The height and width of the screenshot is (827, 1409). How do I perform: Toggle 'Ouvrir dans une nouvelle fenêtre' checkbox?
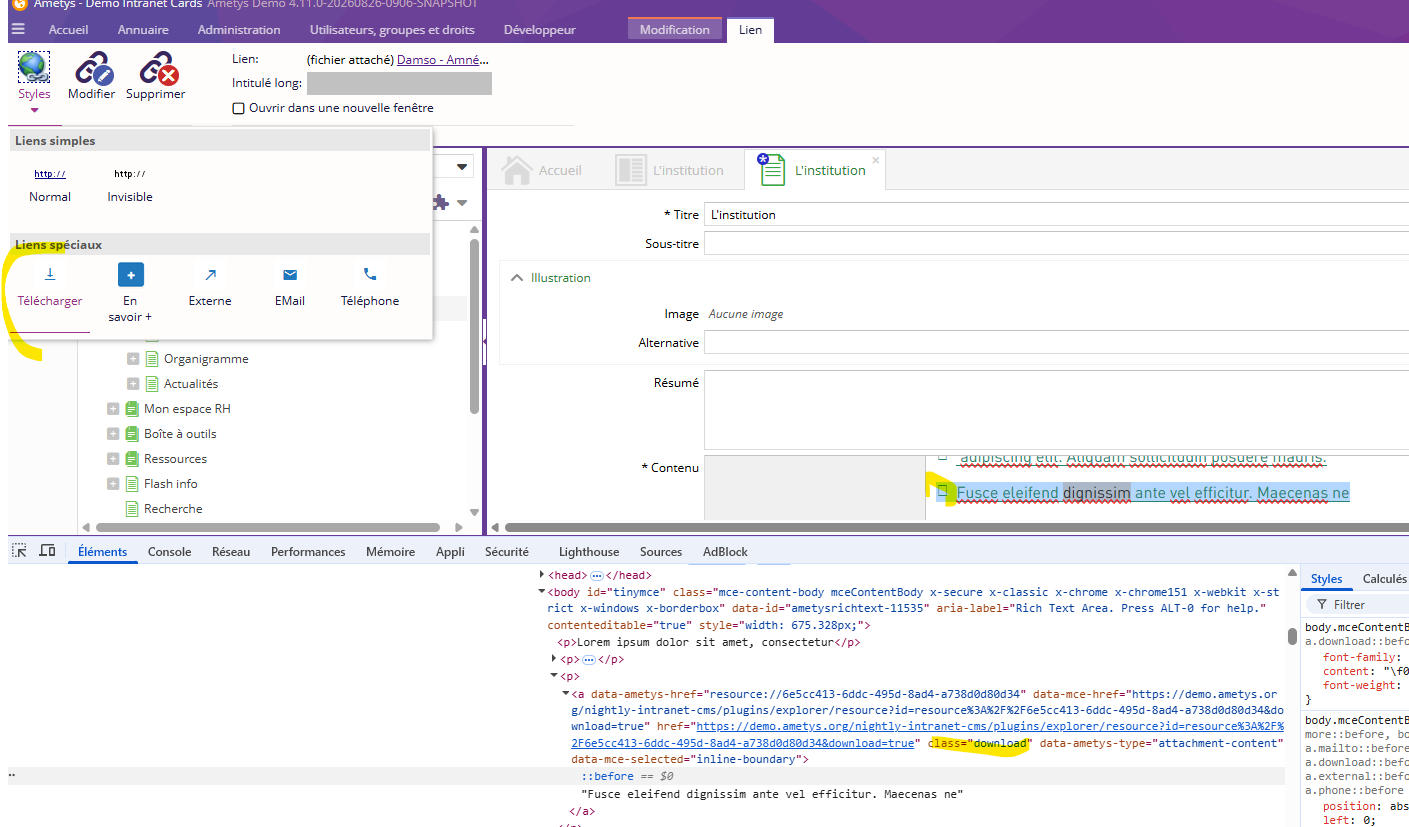238,108
